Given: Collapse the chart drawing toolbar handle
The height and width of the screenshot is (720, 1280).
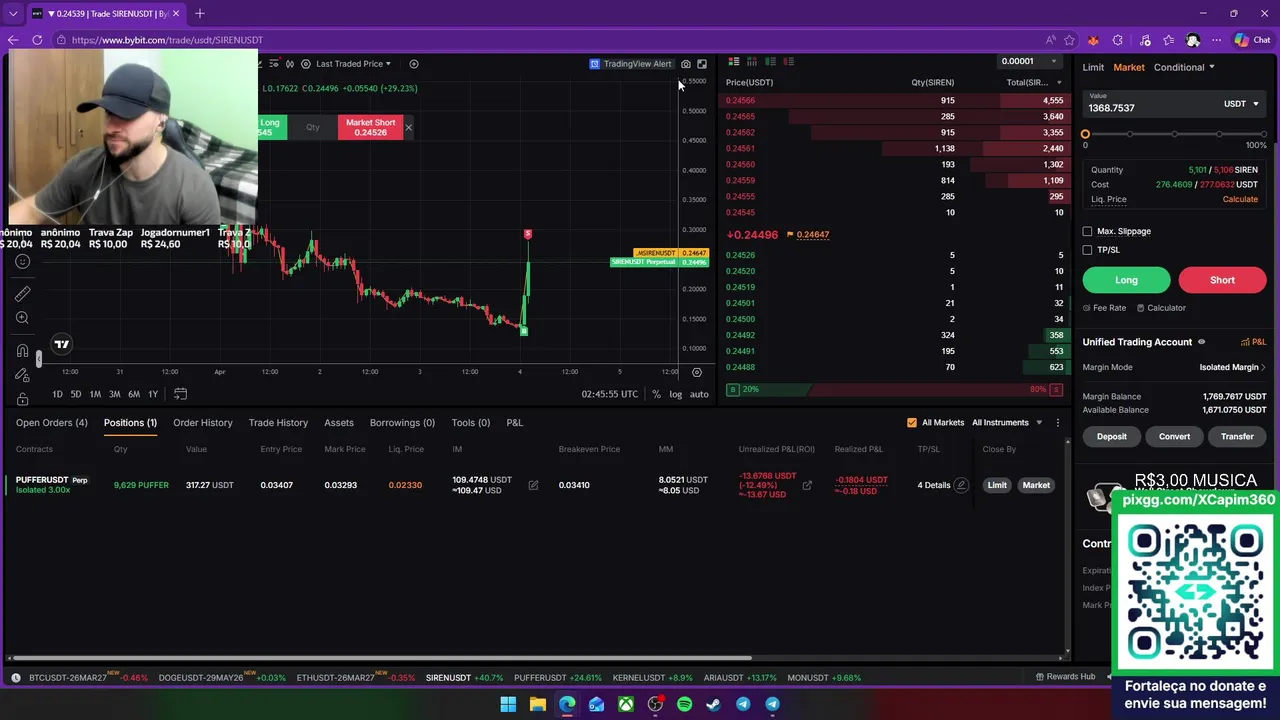Looking at the screenshot, I should [x=39, y=358].
